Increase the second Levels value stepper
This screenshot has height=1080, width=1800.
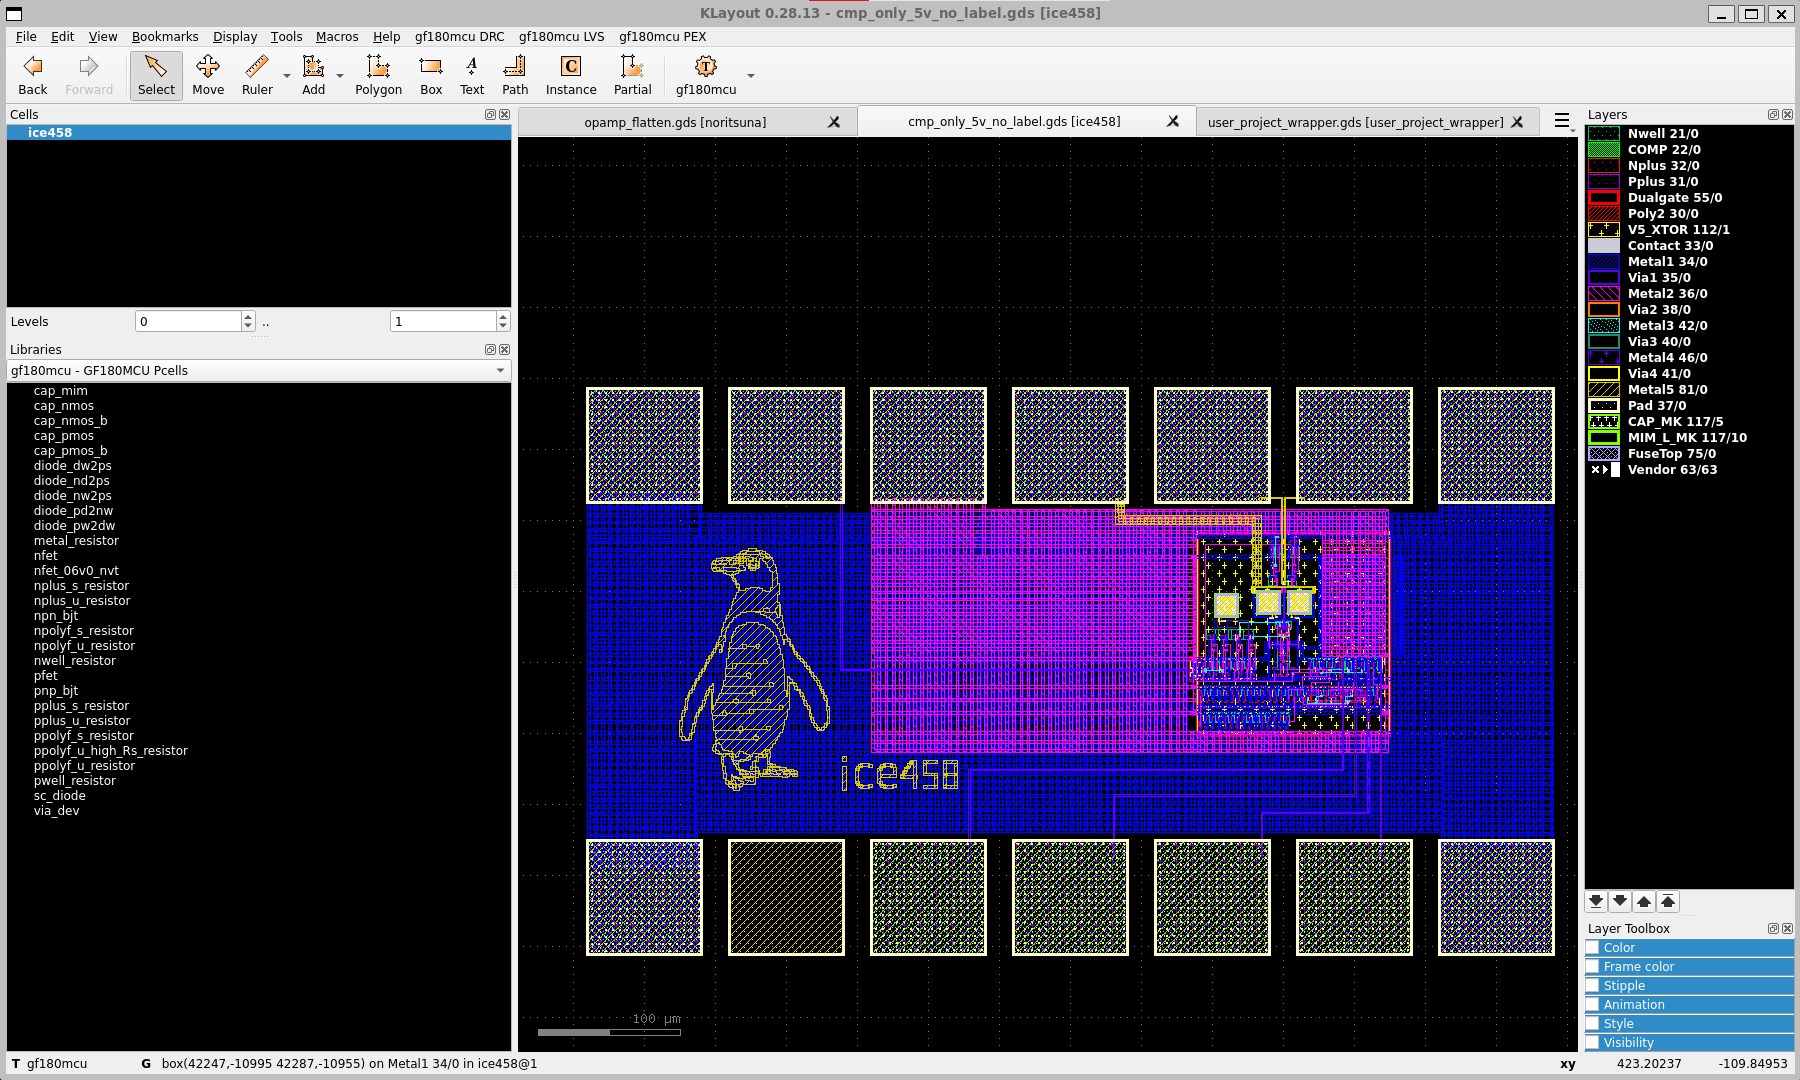point(503,316)
